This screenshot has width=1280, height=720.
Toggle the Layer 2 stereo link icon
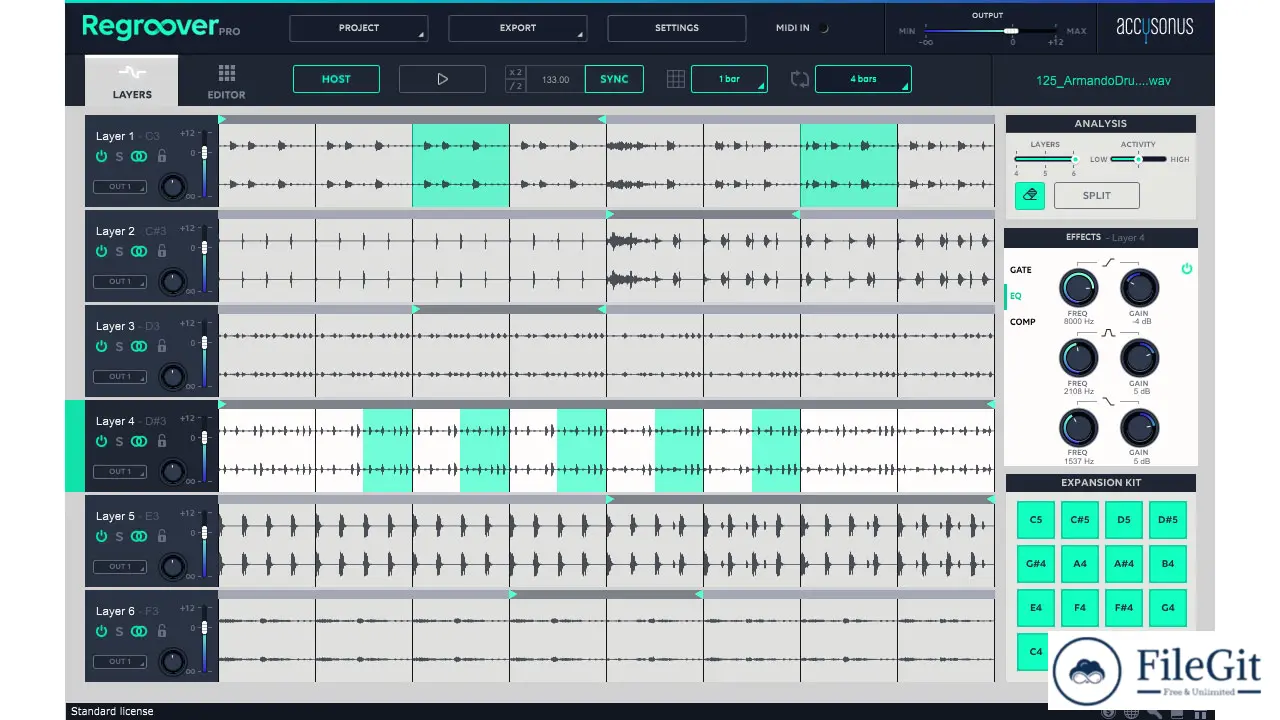[x=139, y=251]
